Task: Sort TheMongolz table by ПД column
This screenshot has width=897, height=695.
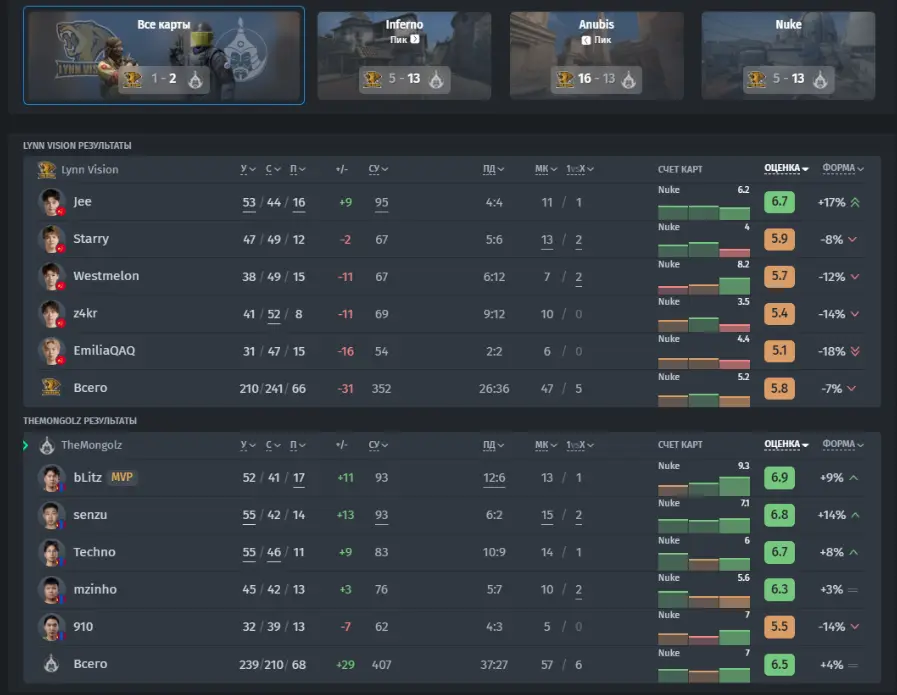Action: [x=493, y=445]
